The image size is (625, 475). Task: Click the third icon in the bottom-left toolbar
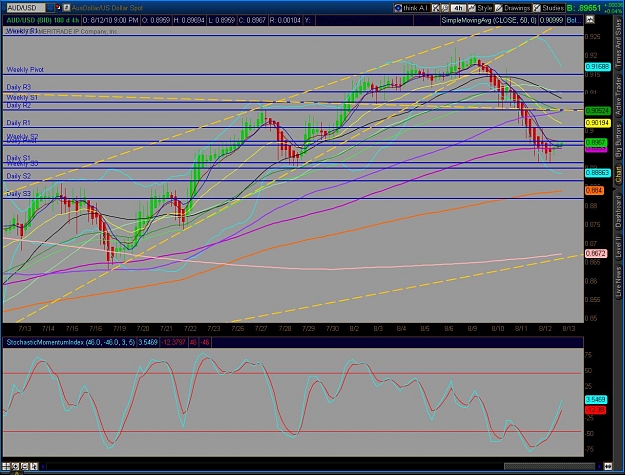pos(24,466)
